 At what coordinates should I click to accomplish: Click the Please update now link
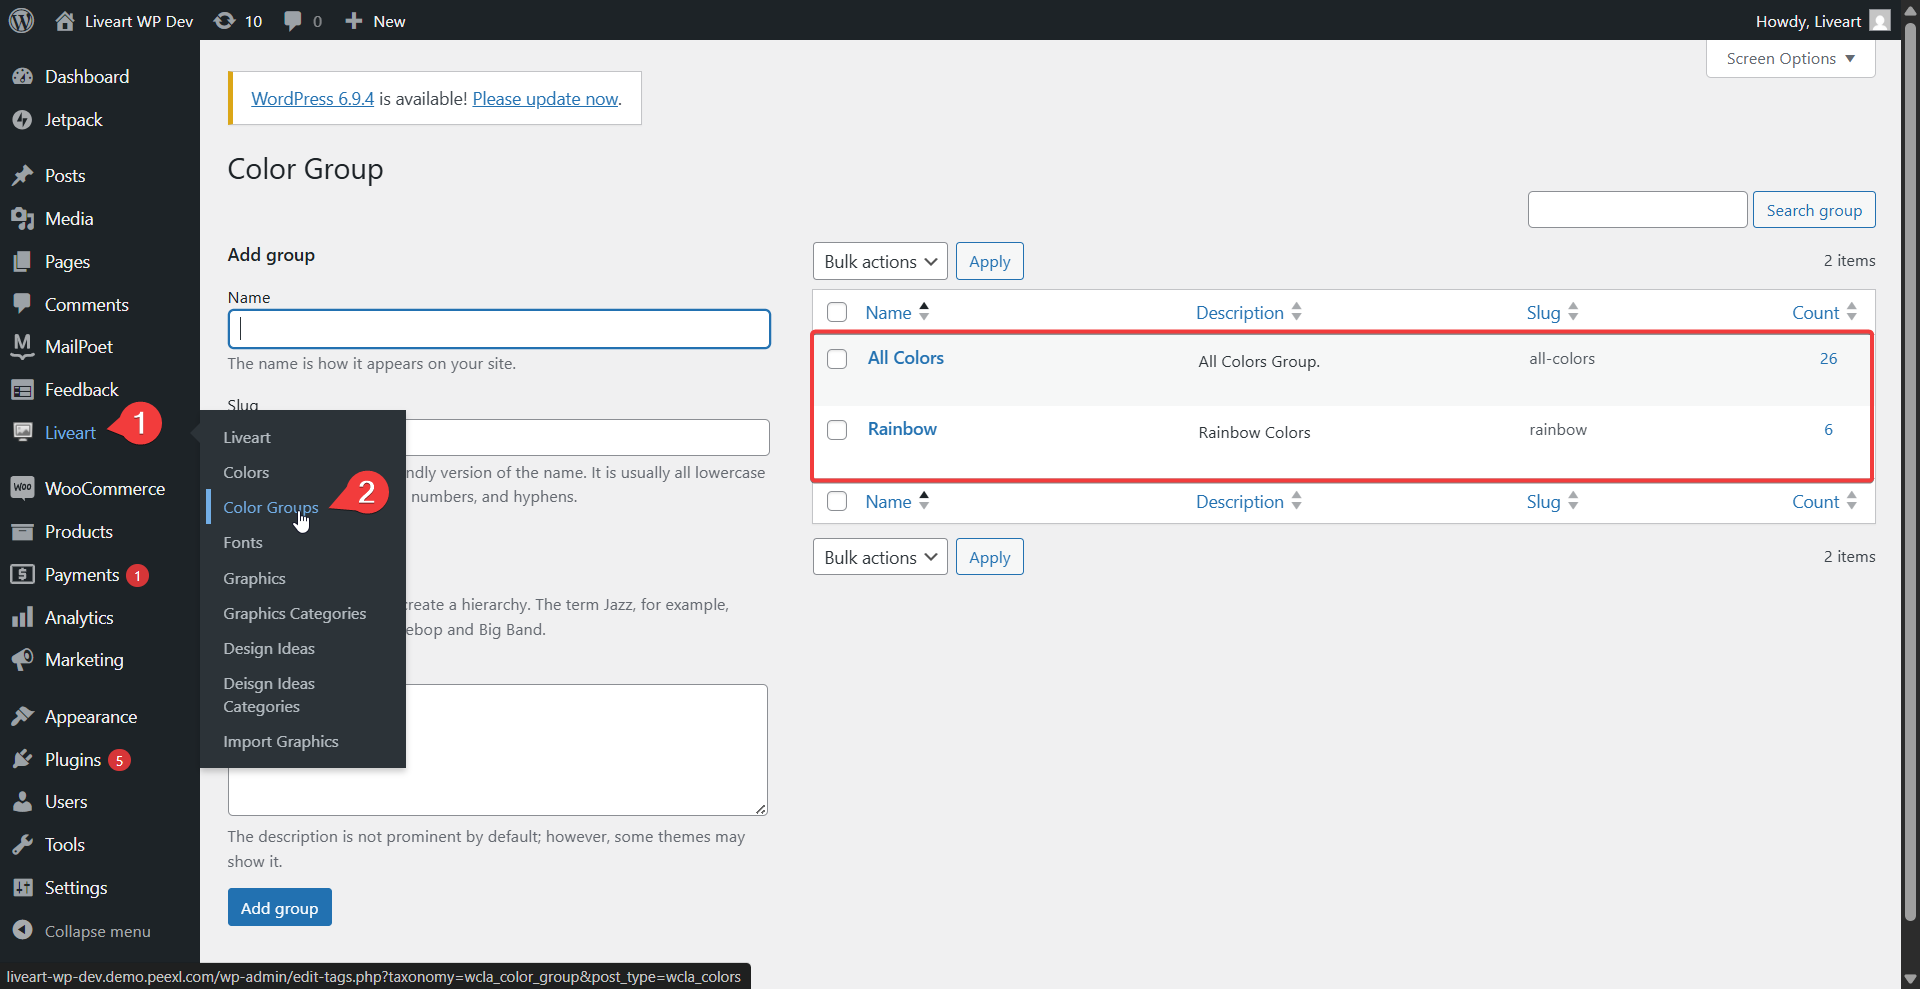(x=545, y=99)
